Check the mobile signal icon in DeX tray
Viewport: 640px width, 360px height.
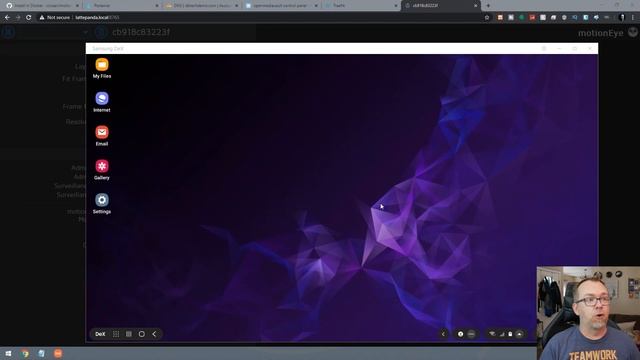(502, 334)
